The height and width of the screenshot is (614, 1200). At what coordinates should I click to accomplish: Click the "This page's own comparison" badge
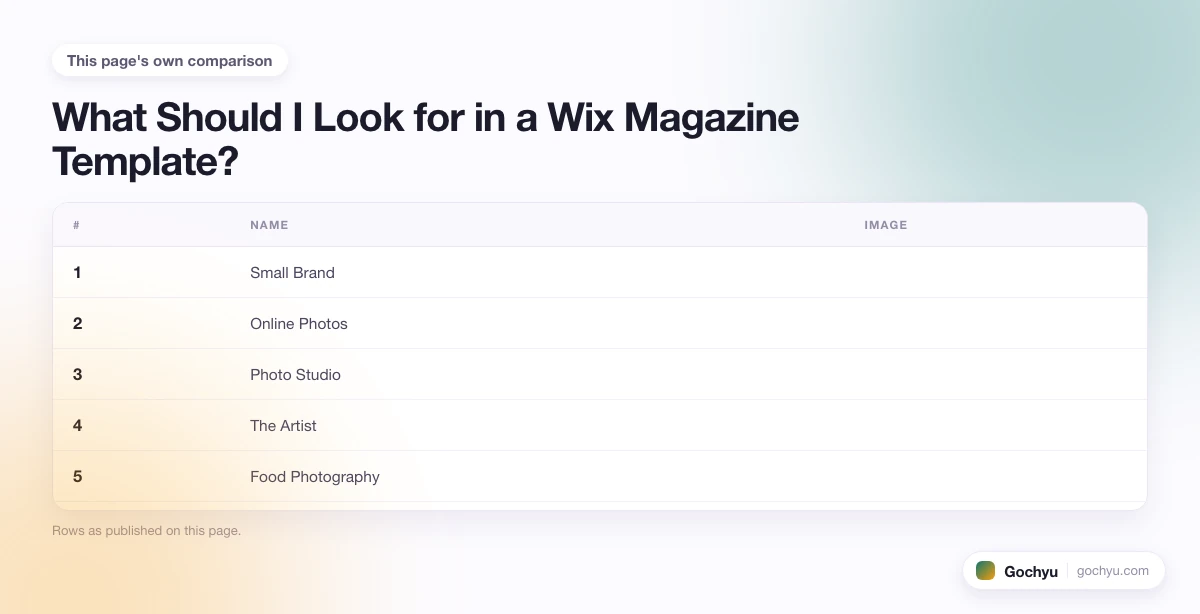coord(170,60)
